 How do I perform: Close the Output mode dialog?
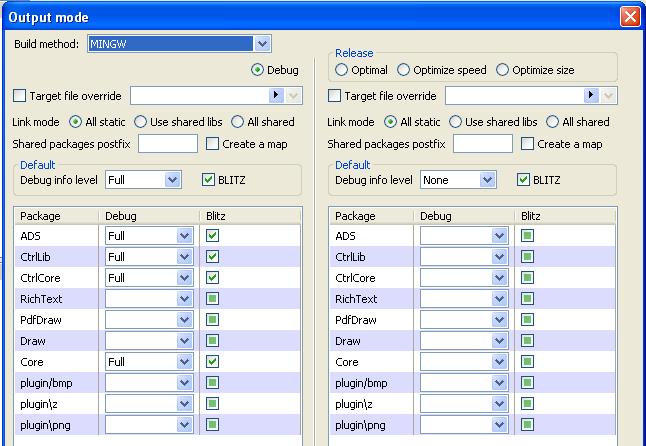tap(629, 17)
